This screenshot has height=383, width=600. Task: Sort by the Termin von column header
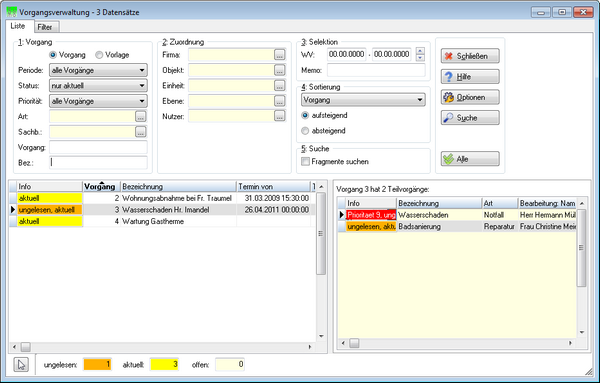[273, 186]
